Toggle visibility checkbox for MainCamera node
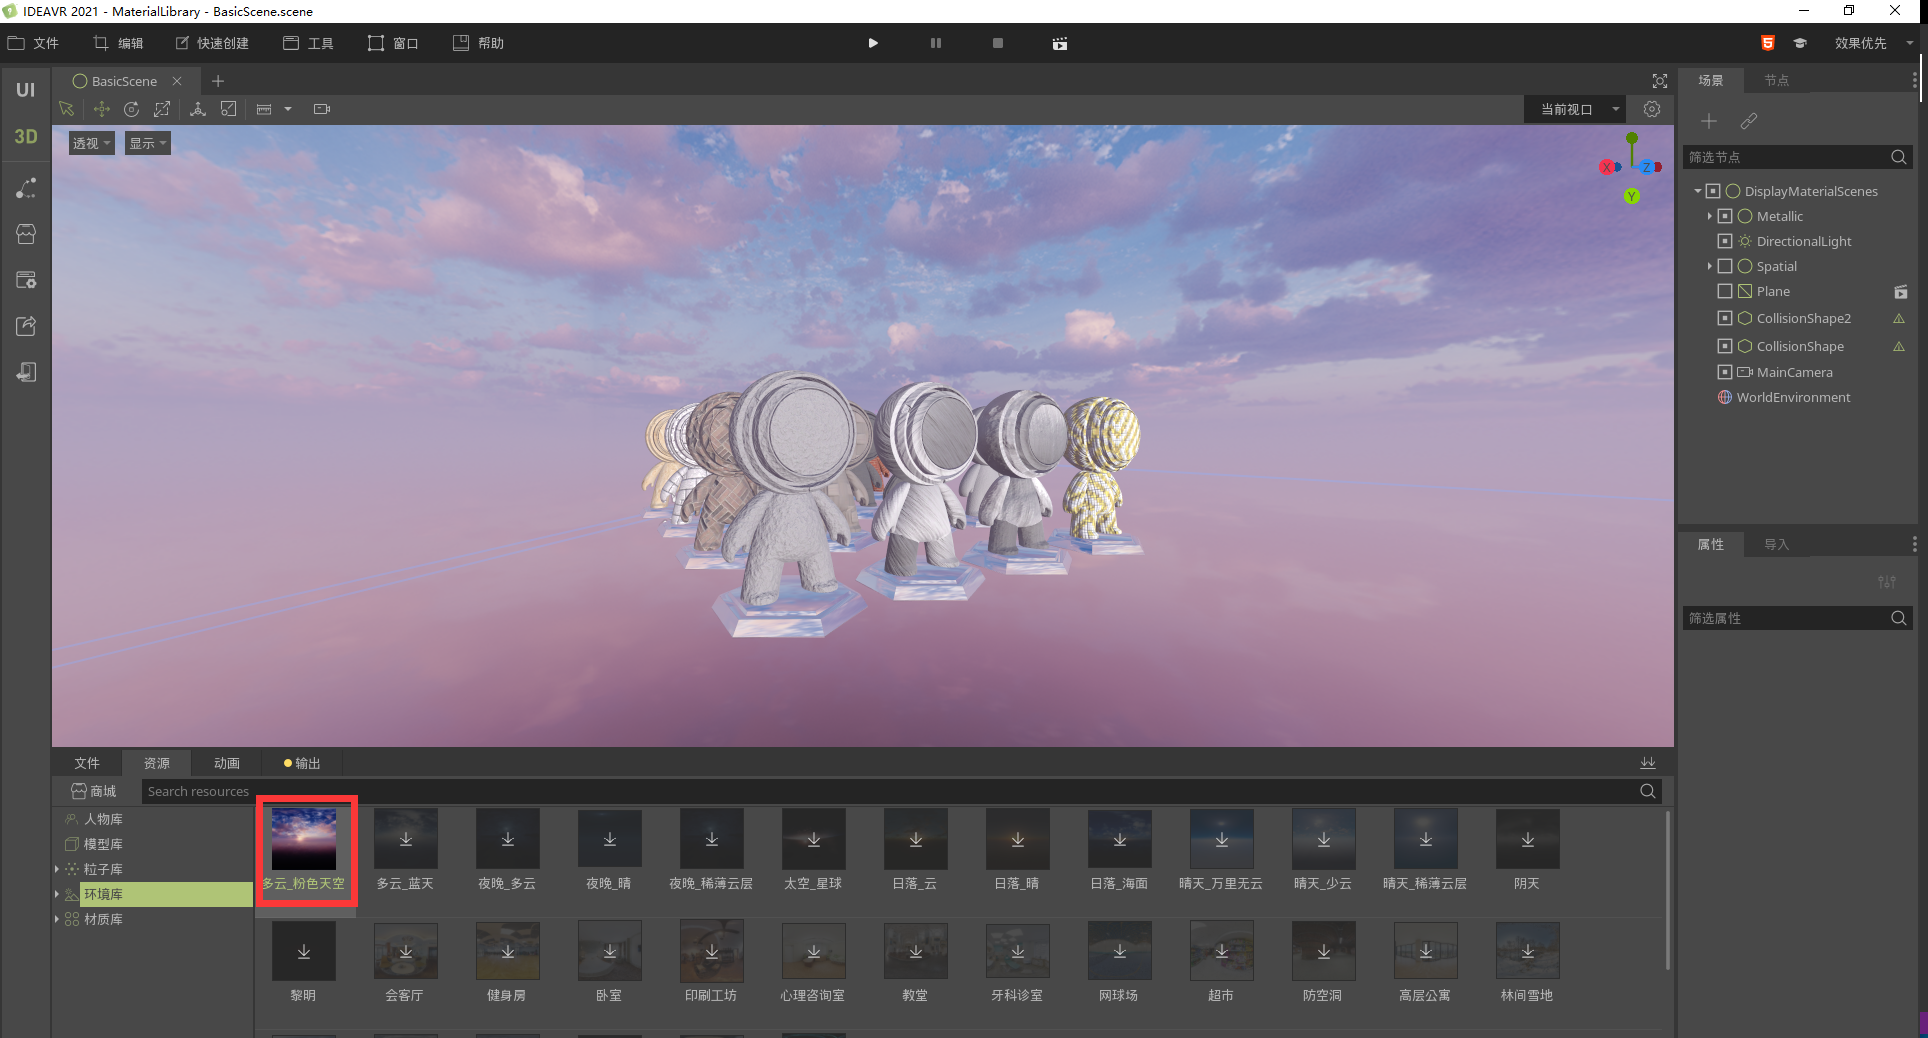Image resolution: width=1928 pixels, height=1038 pixels. (1724, 372)
